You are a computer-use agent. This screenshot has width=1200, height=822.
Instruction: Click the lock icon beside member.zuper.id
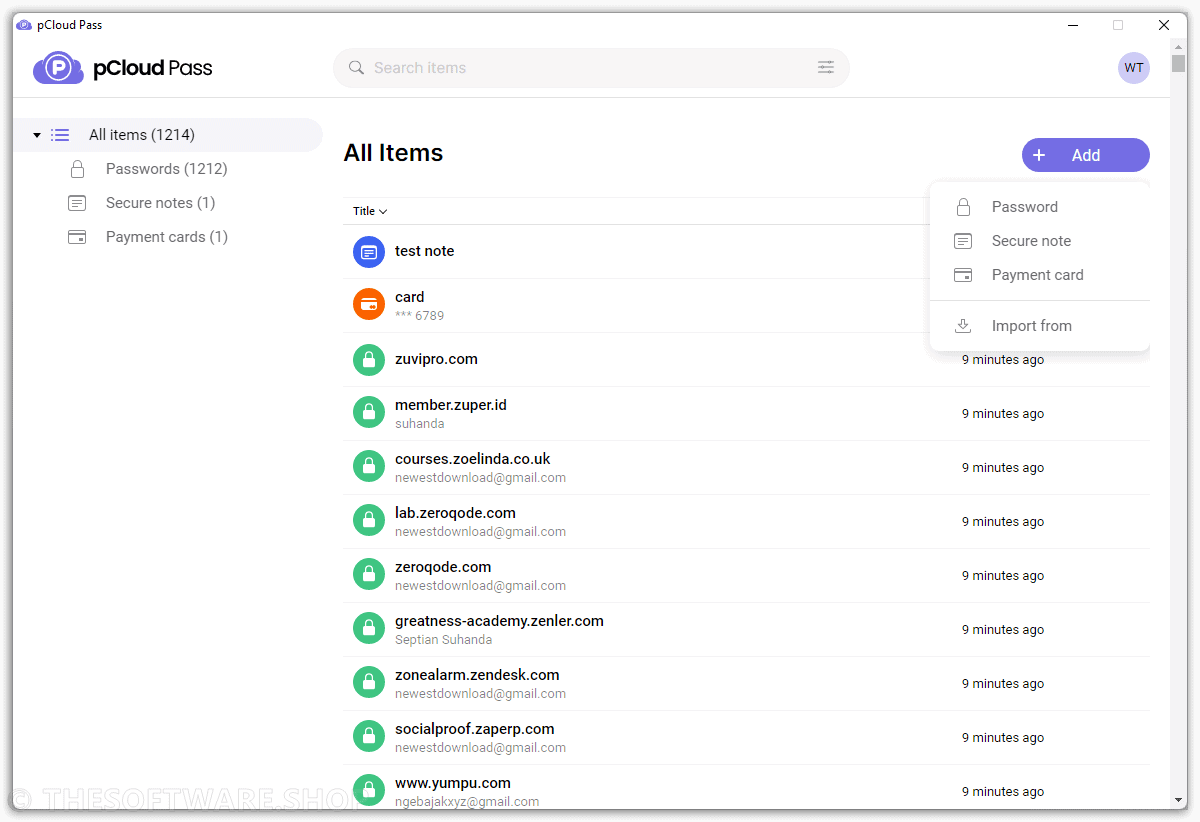click(369, 412)
